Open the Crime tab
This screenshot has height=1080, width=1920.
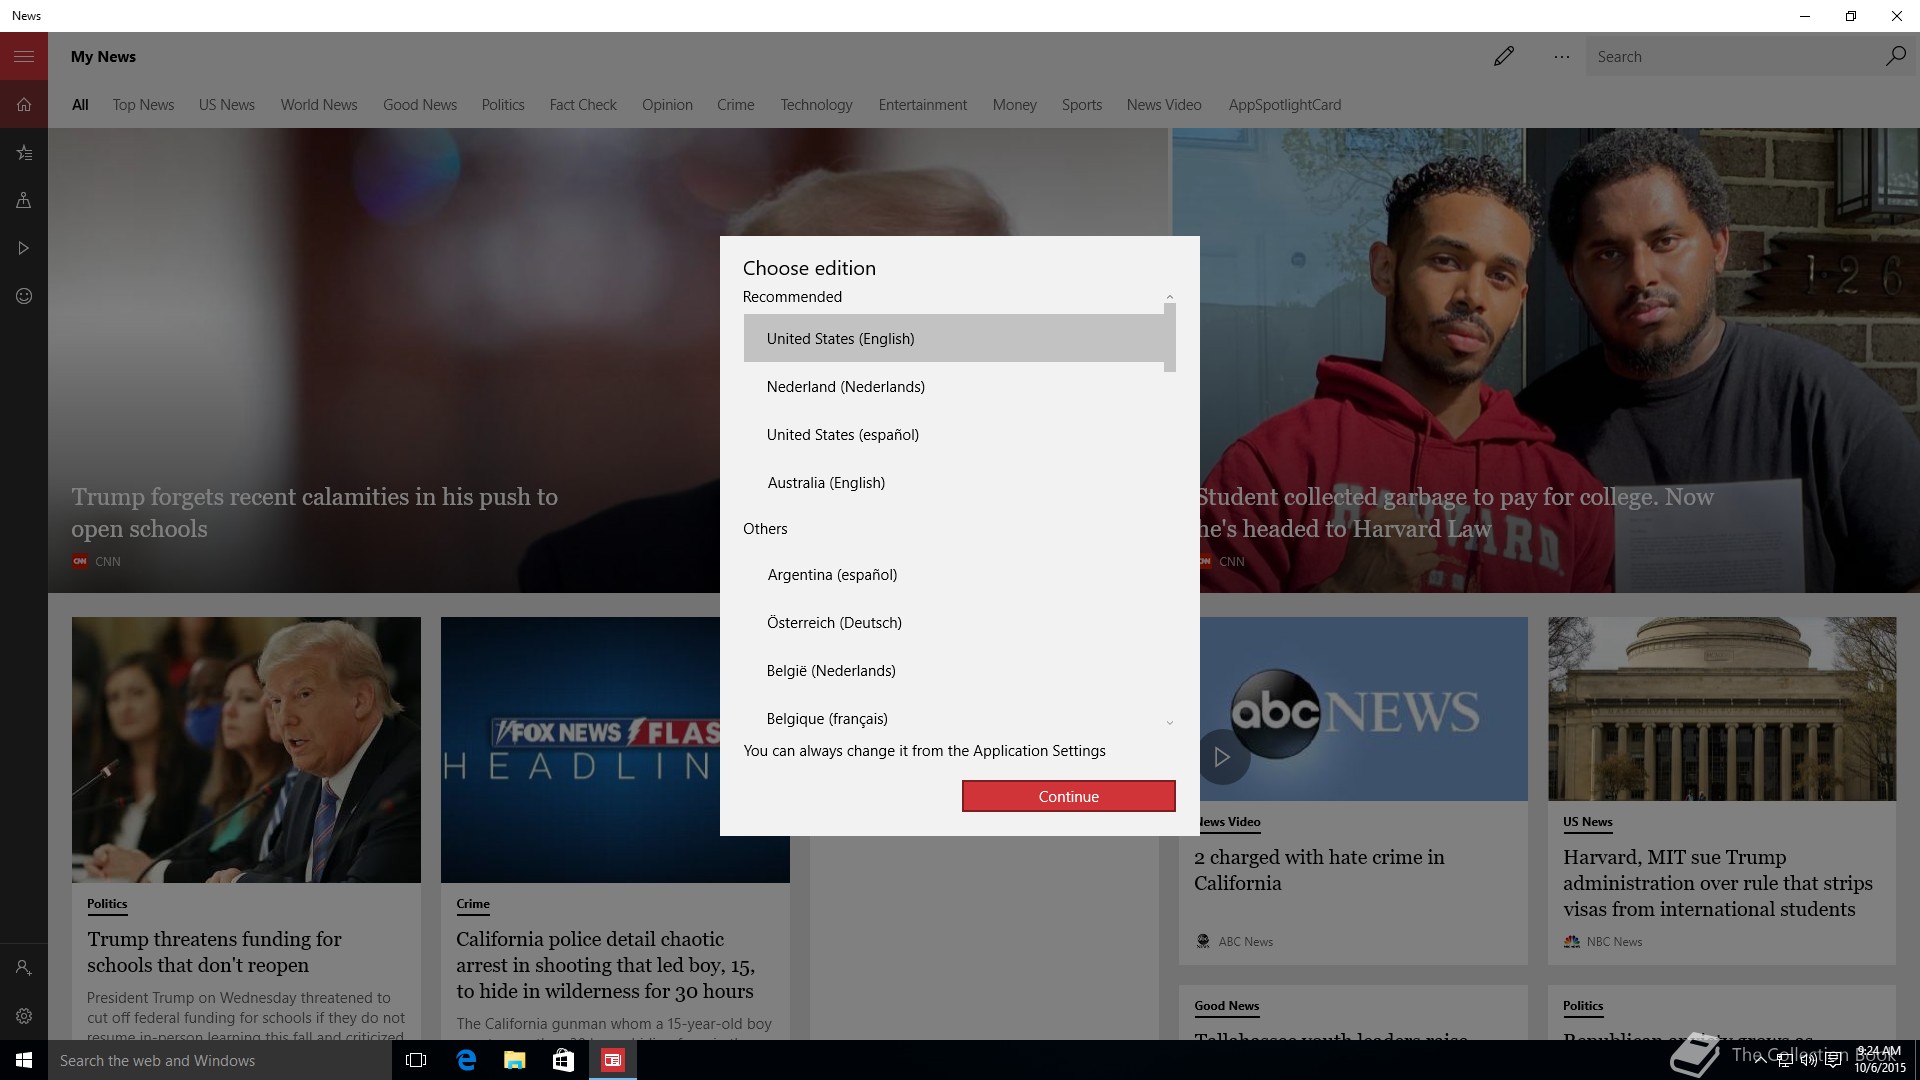point(736,105)
